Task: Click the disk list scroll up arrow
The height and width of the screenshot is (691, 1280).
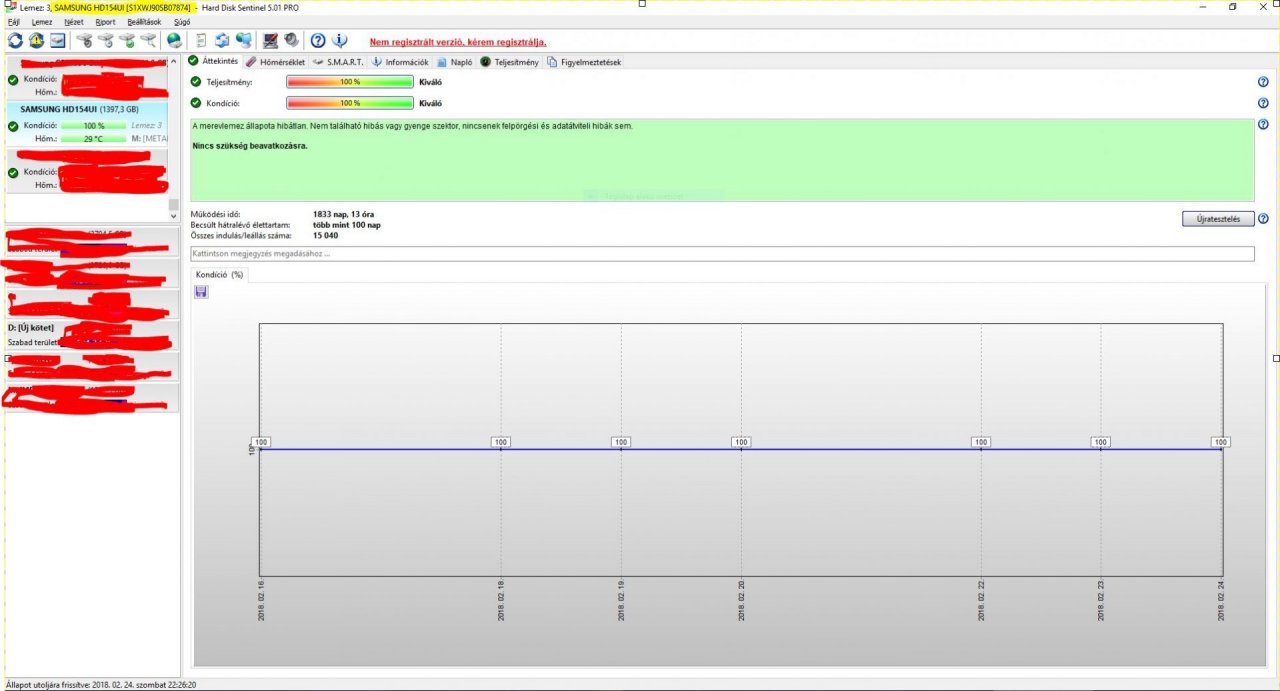Action: tap(173, 62)
